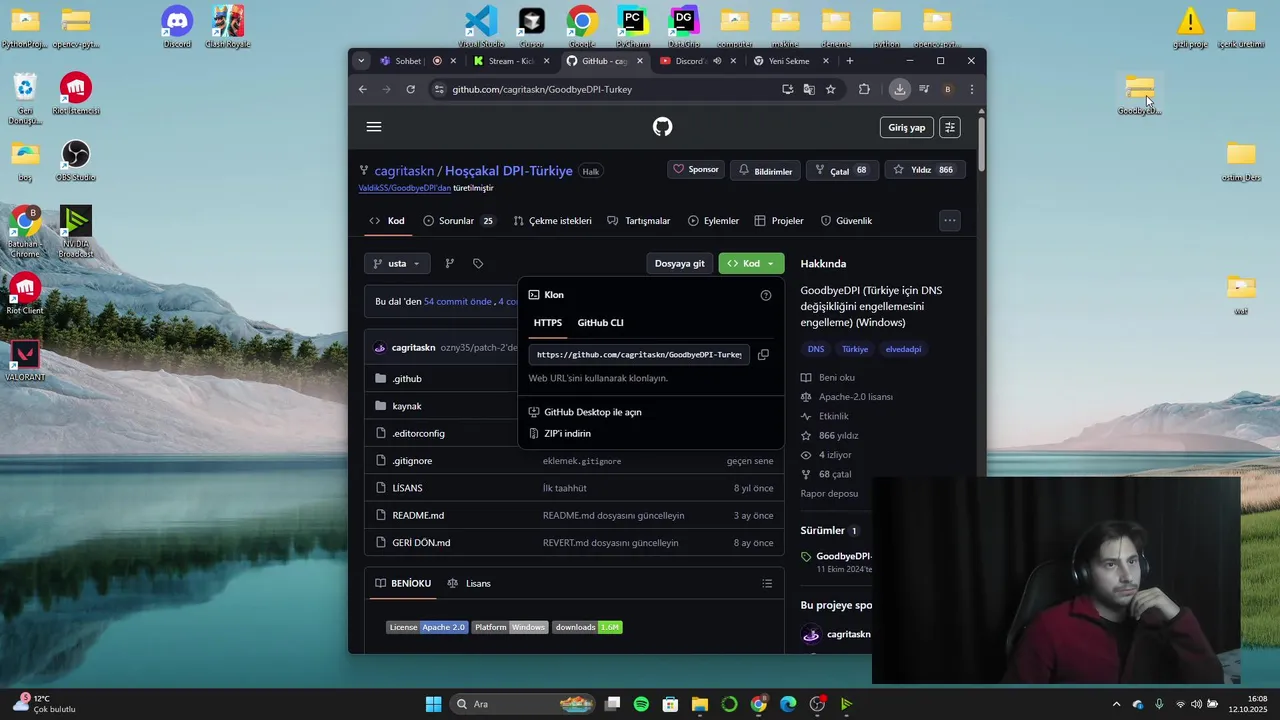Screen dimensions: 1280x720
Task: Click the Dosyaya git button
Action: pyautogui.click(x=680, y=264)
